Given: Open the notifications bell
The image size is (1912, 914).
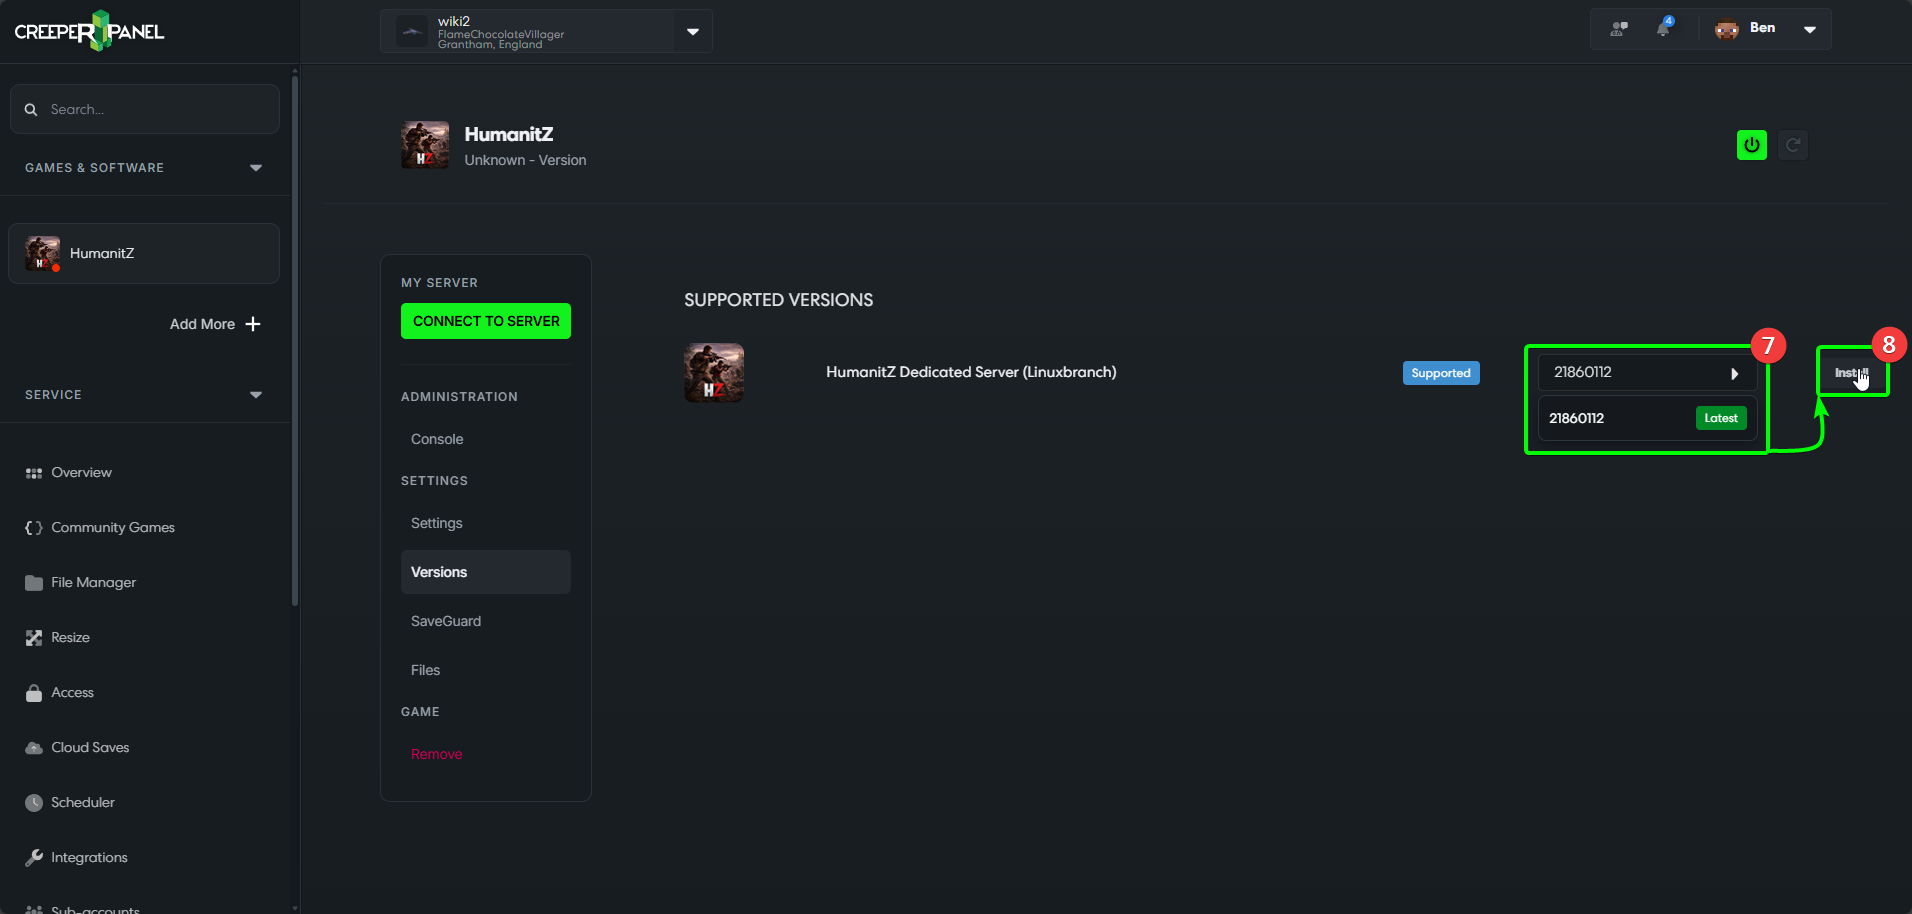Looking at the screenshot, I should click(1663, 28).
